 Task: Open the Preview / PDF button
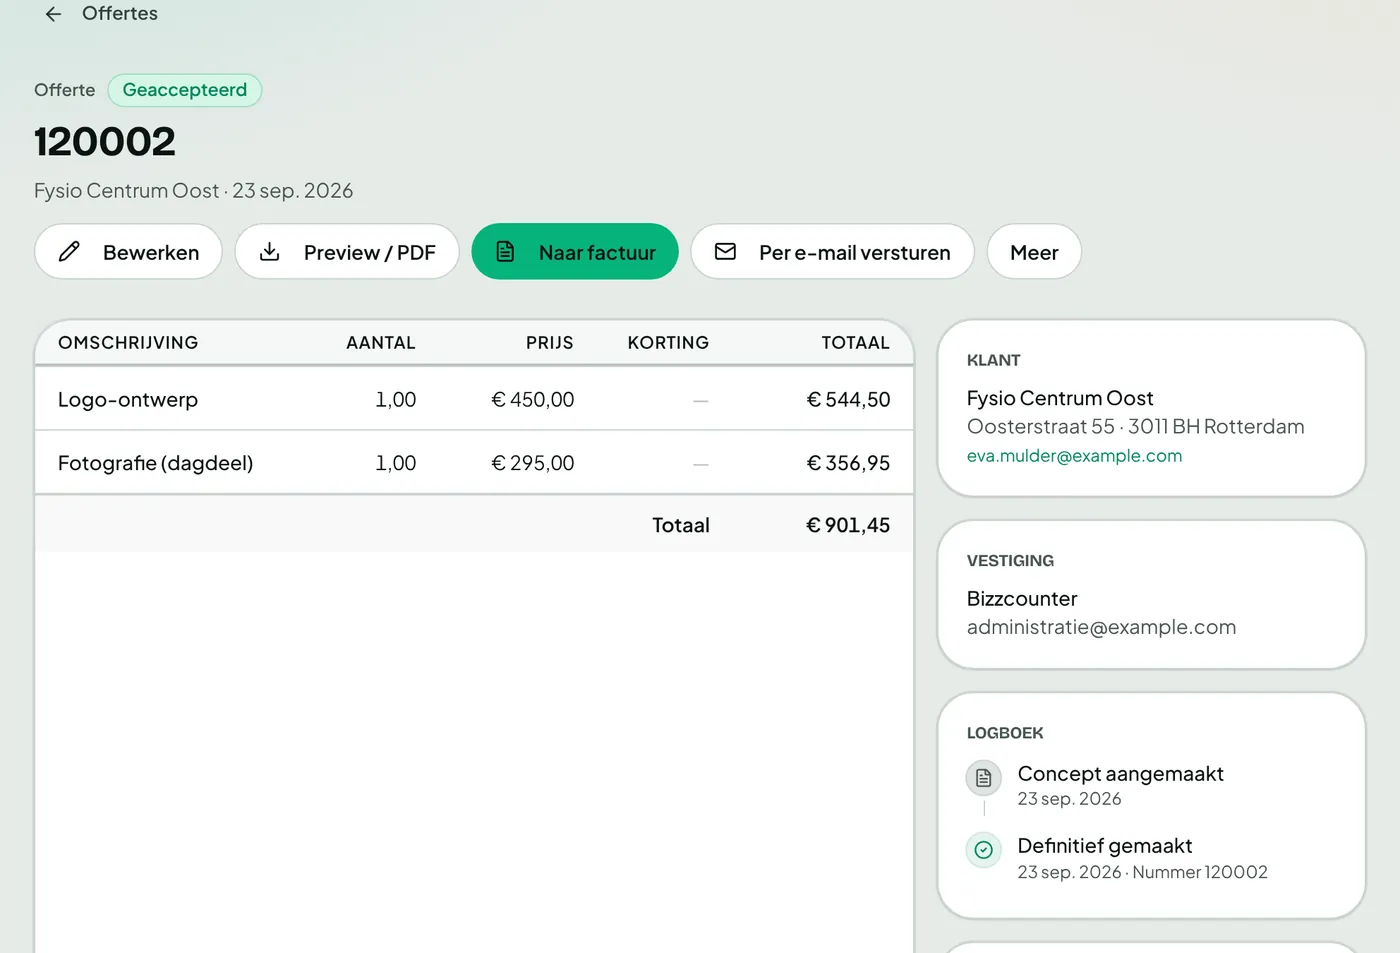[x=347, y=252]
